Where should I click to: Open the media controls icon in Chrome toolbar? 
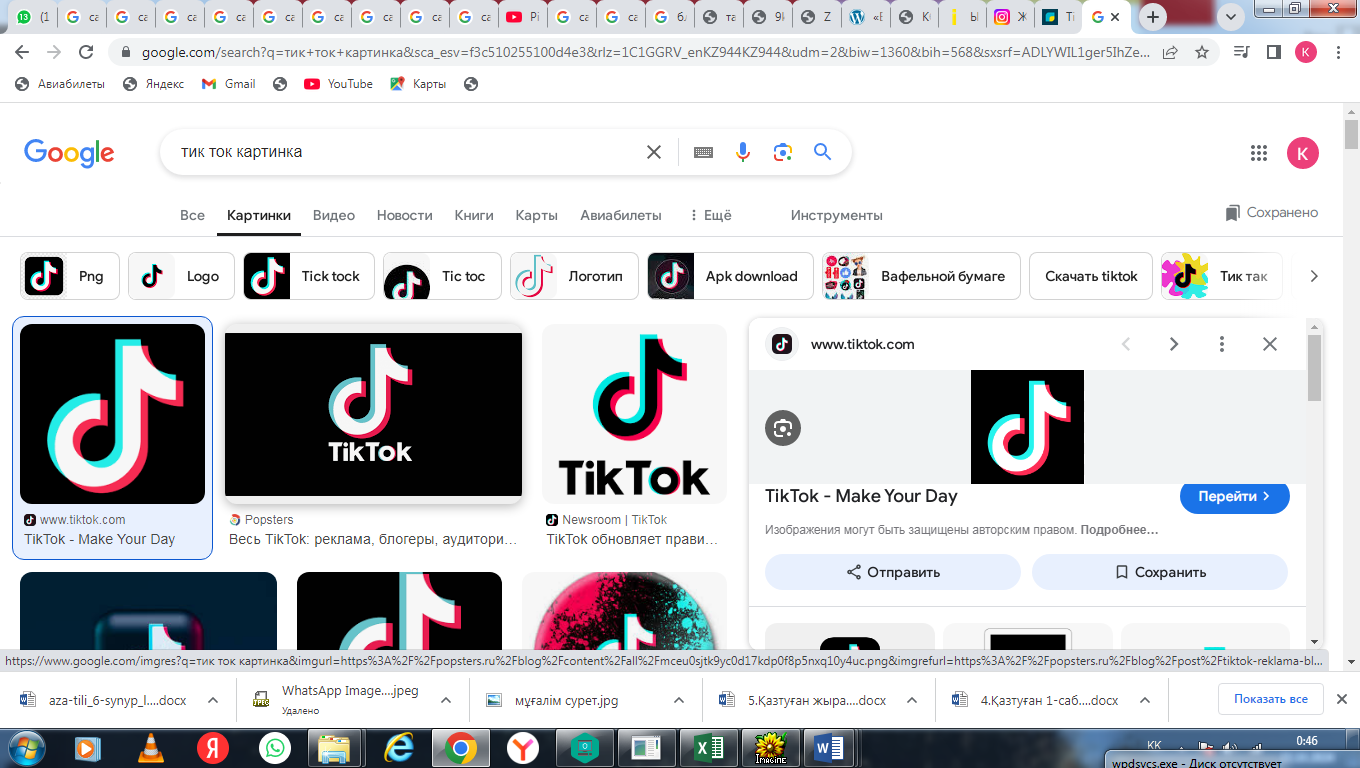pos(1241,52)
